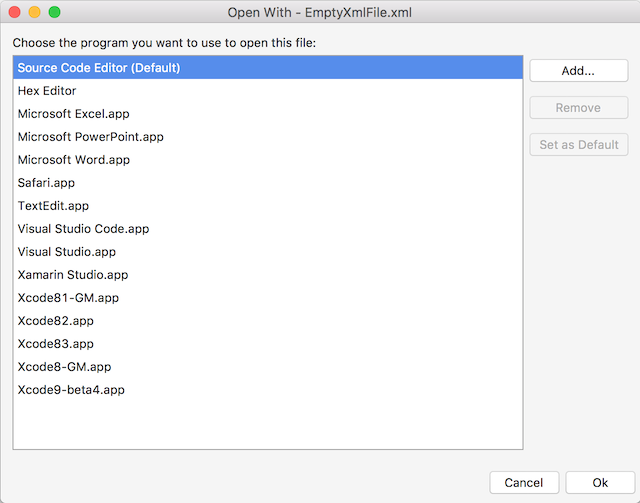Zoom the dialog with green button
Viewport: 640px width, 503px height.
55,12
